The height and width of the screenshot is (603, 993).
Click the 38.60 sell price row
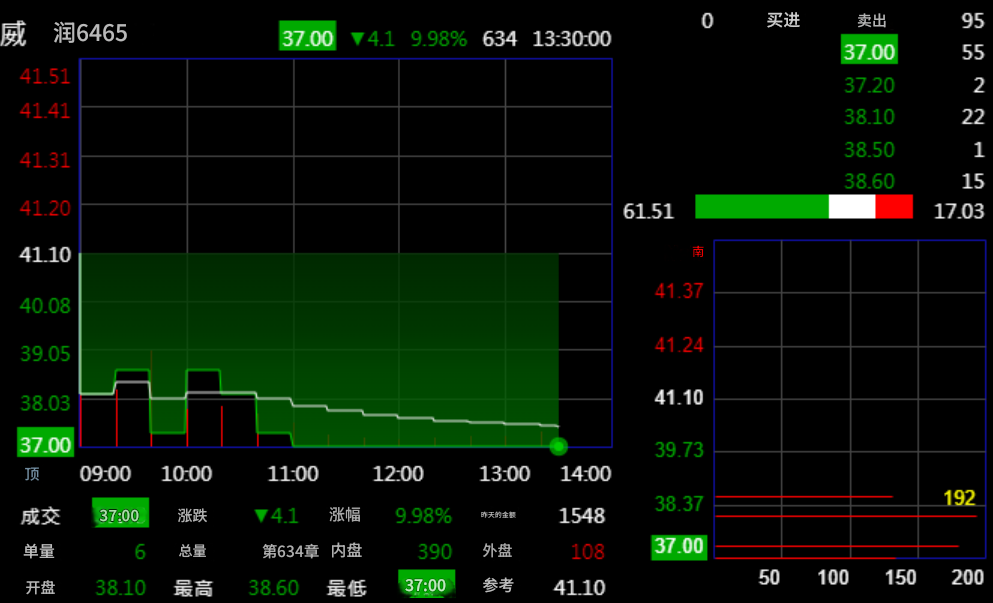coord(869,181)
